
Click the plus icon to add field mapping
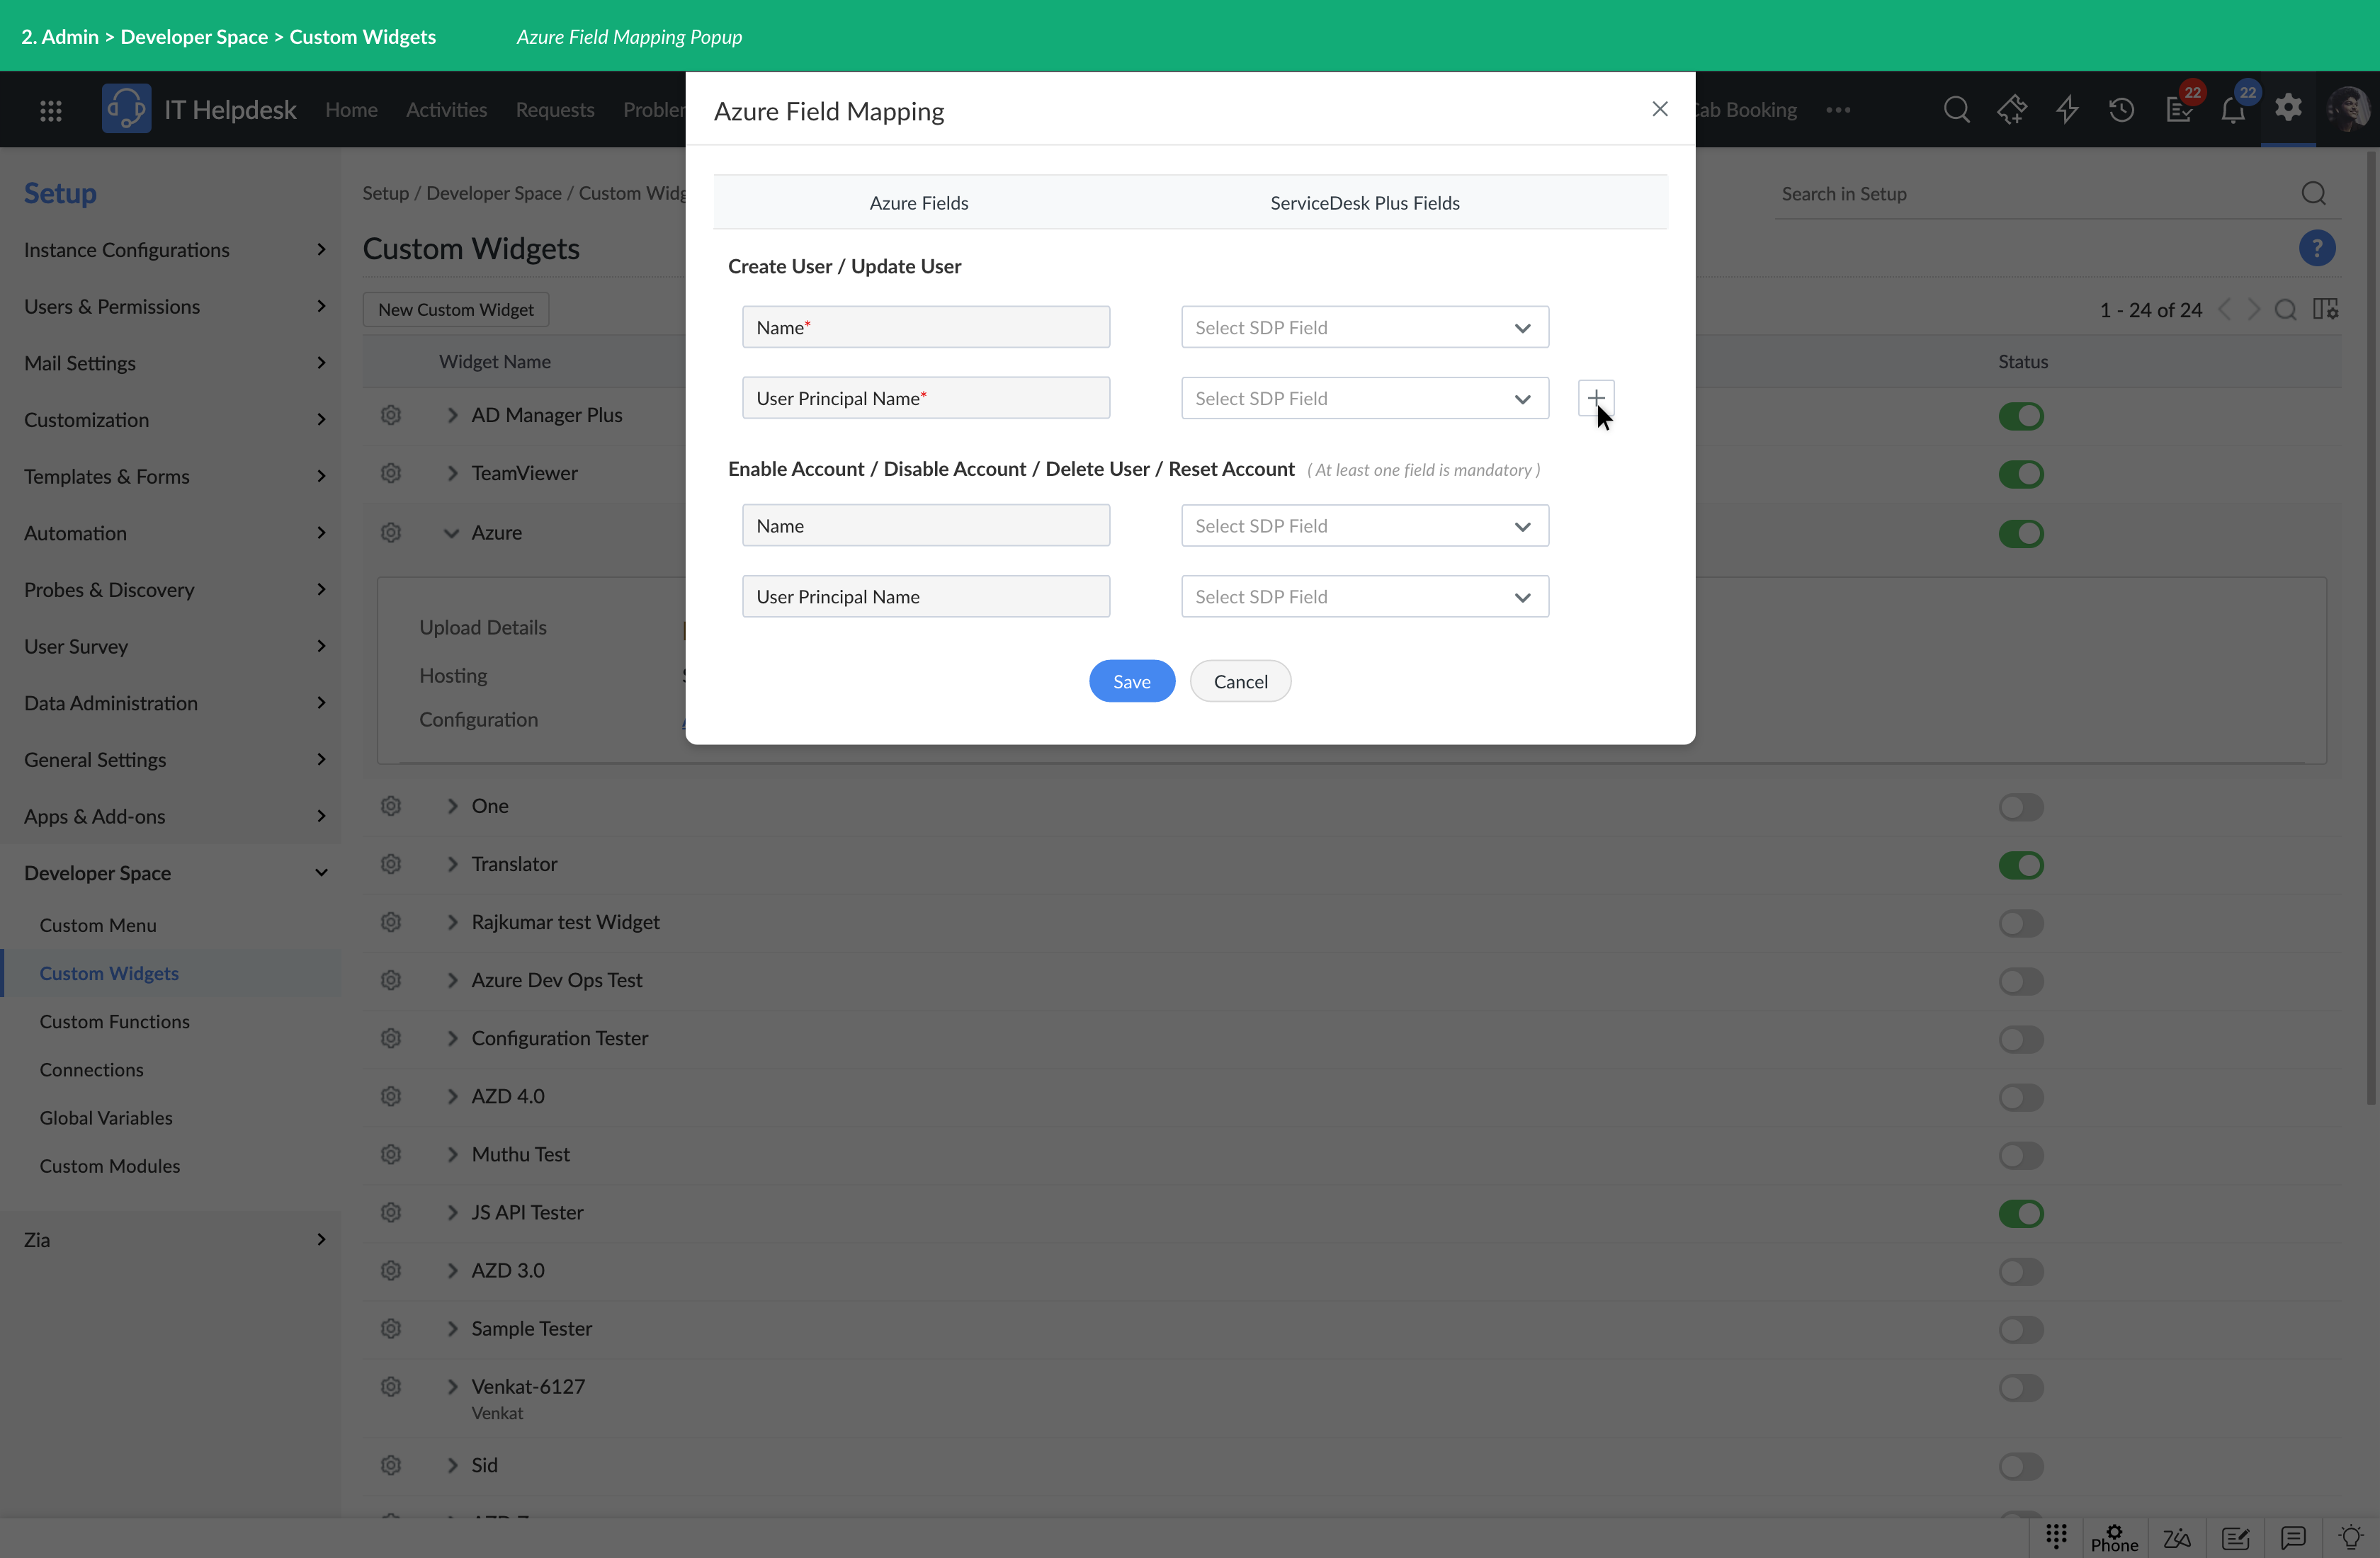point(1596,398)
